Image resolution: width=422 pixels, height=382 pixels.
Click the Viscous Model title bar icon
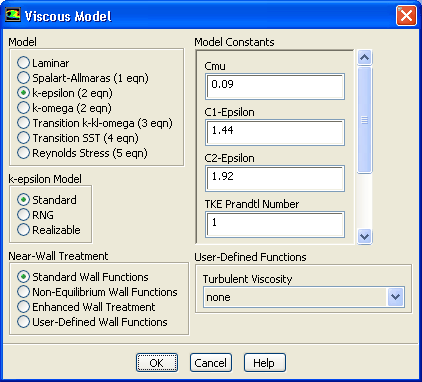tap(13, 15)
